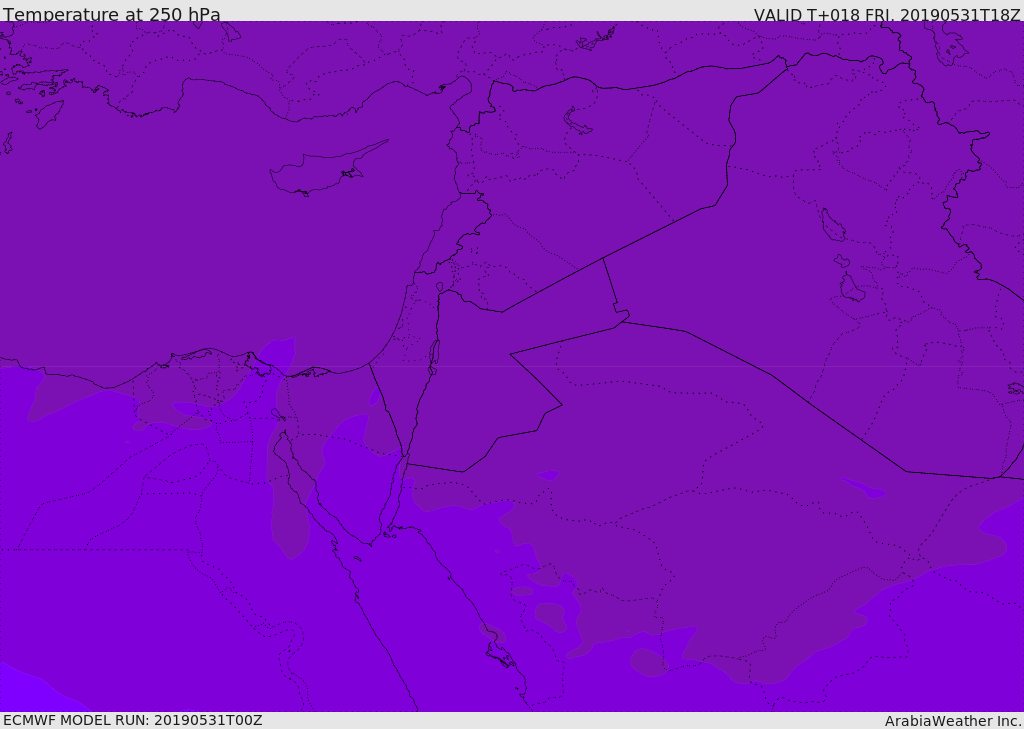Screen dimensions: 1024x729
Task: Click the 'ArabiaWeather Inc.' credit text
Action: tap(953, 721)
